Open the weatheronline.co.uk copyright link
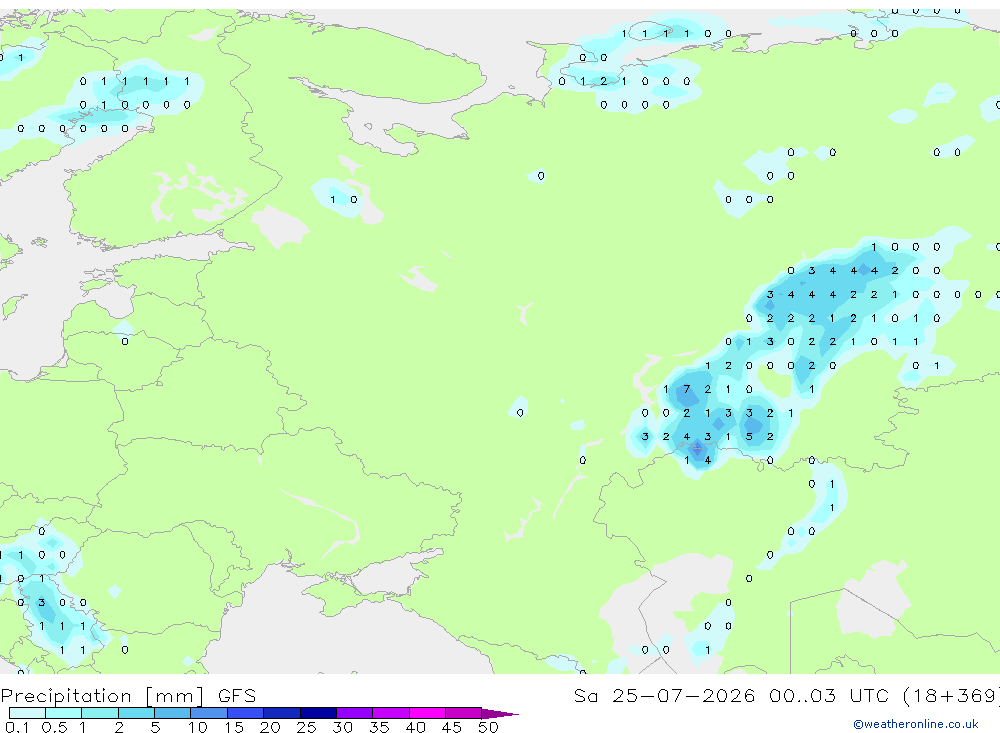Viewport: 1000px width, 733px height. [x=916, y=724]
